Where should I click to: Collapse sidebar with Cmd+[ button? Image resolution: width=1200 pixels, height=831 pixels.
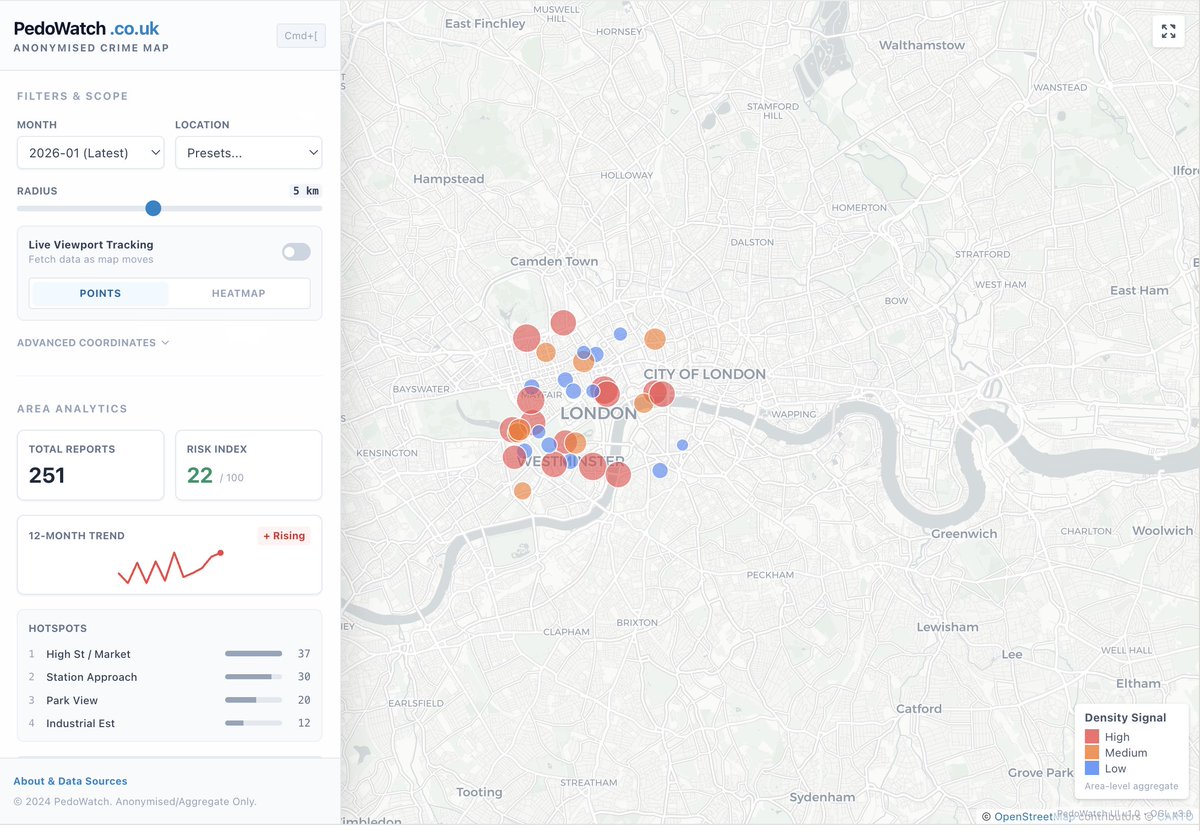click(x=301, y=36)
